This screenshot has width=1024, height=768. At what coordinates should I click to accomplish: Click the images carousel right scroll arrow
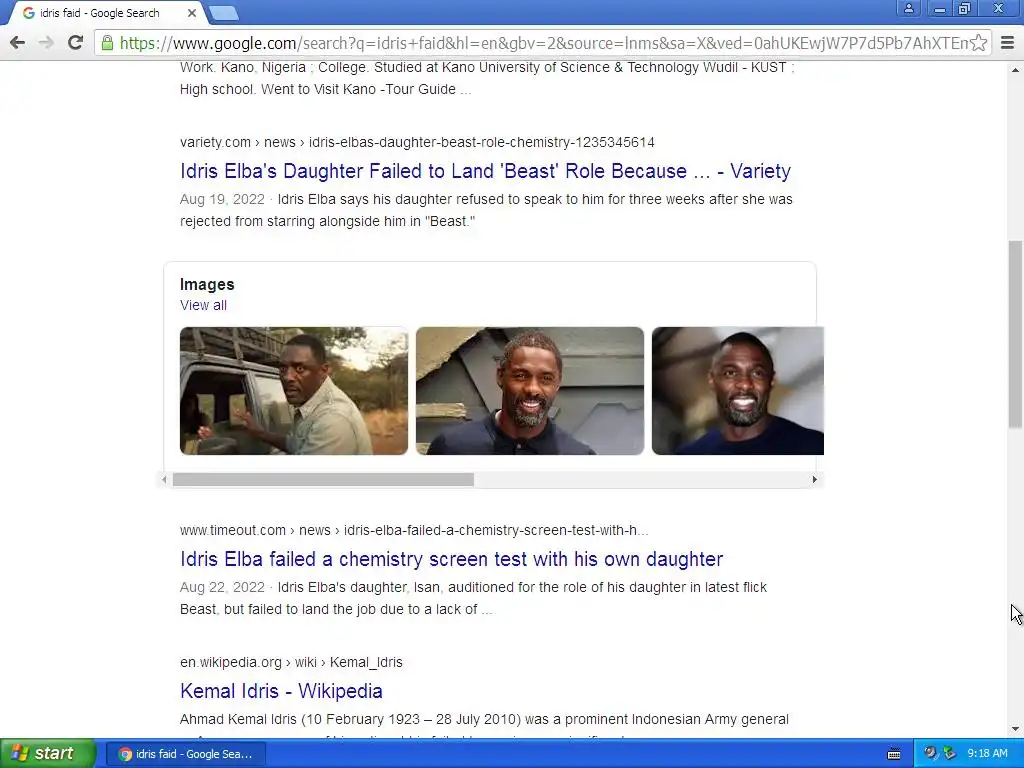pos(814,479)
